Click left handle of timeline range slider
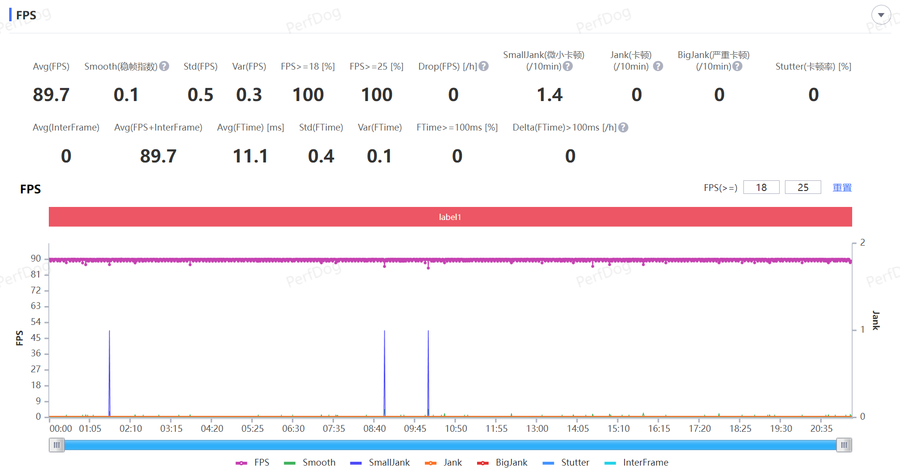The width and height of the screenshot is (900, 469). (x=57, y=445)
